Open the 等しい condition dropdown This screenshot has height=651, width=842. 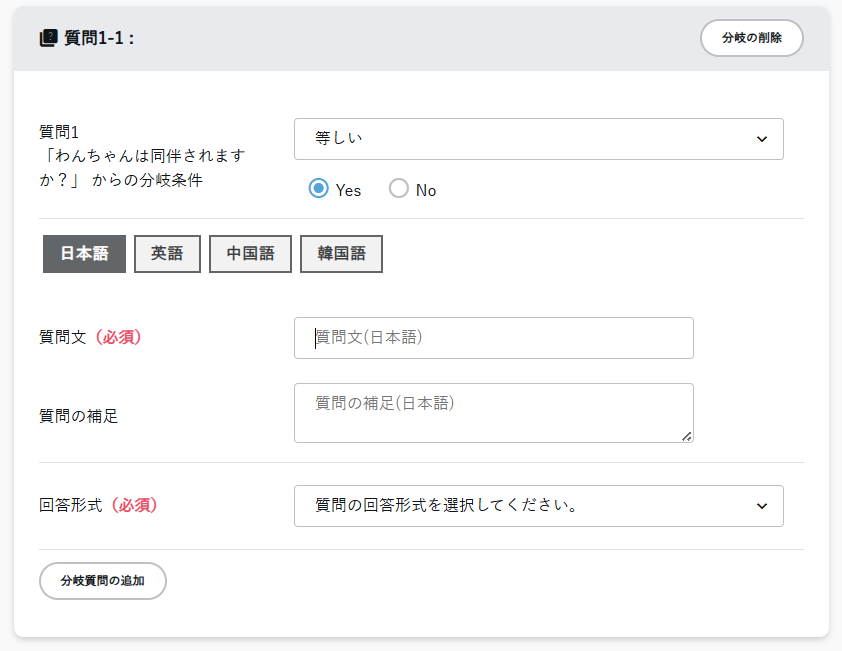click(538, 139)
